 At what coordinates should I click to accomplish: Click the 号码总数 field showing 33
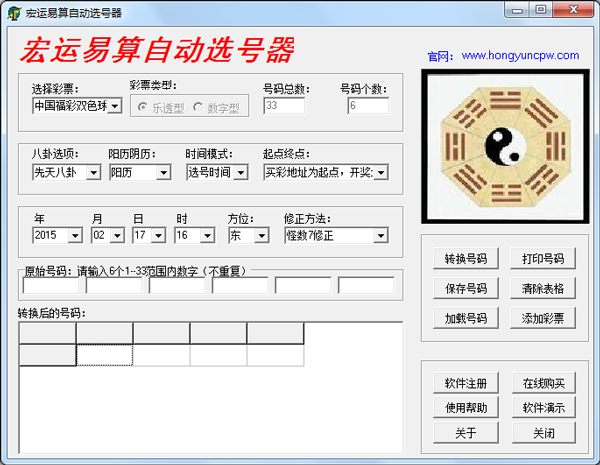tap(284, 106)
